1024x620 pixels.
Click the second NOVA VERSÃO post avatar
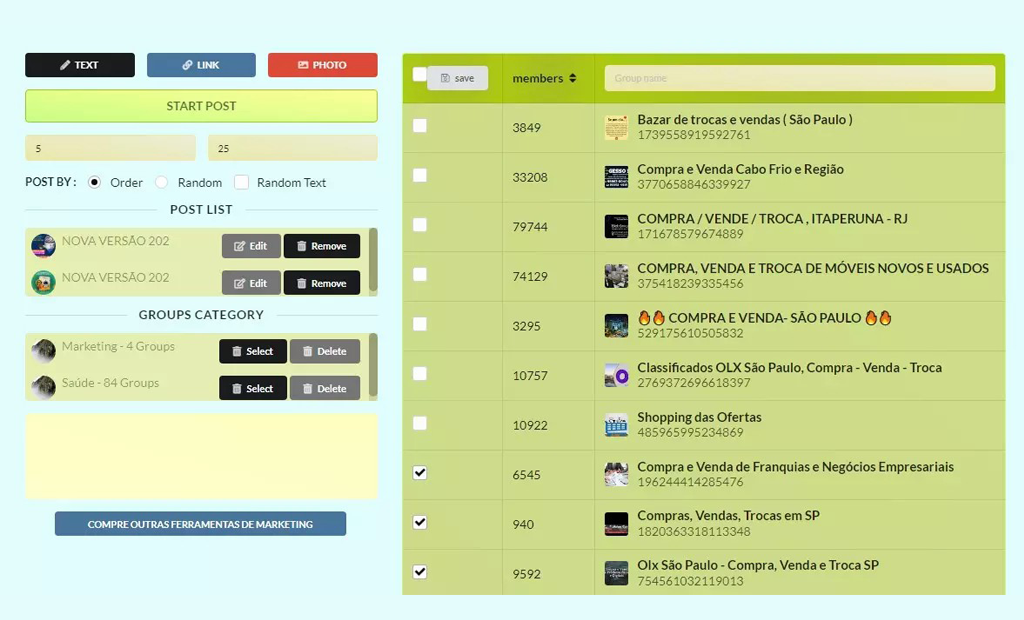pos(43,282)
